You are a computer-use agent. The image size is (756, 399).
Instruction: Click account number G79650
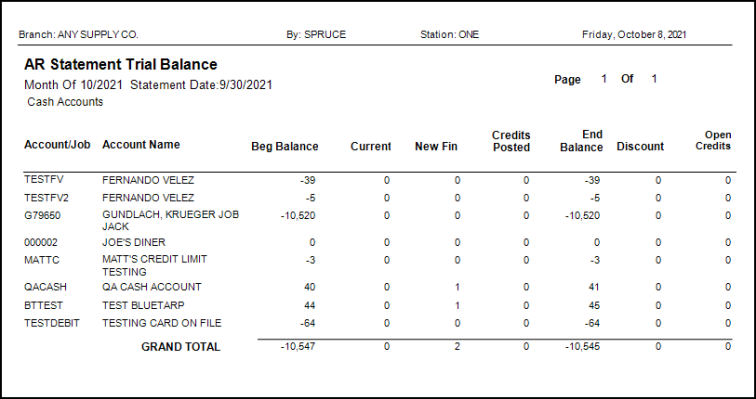(x=42, y=215)
